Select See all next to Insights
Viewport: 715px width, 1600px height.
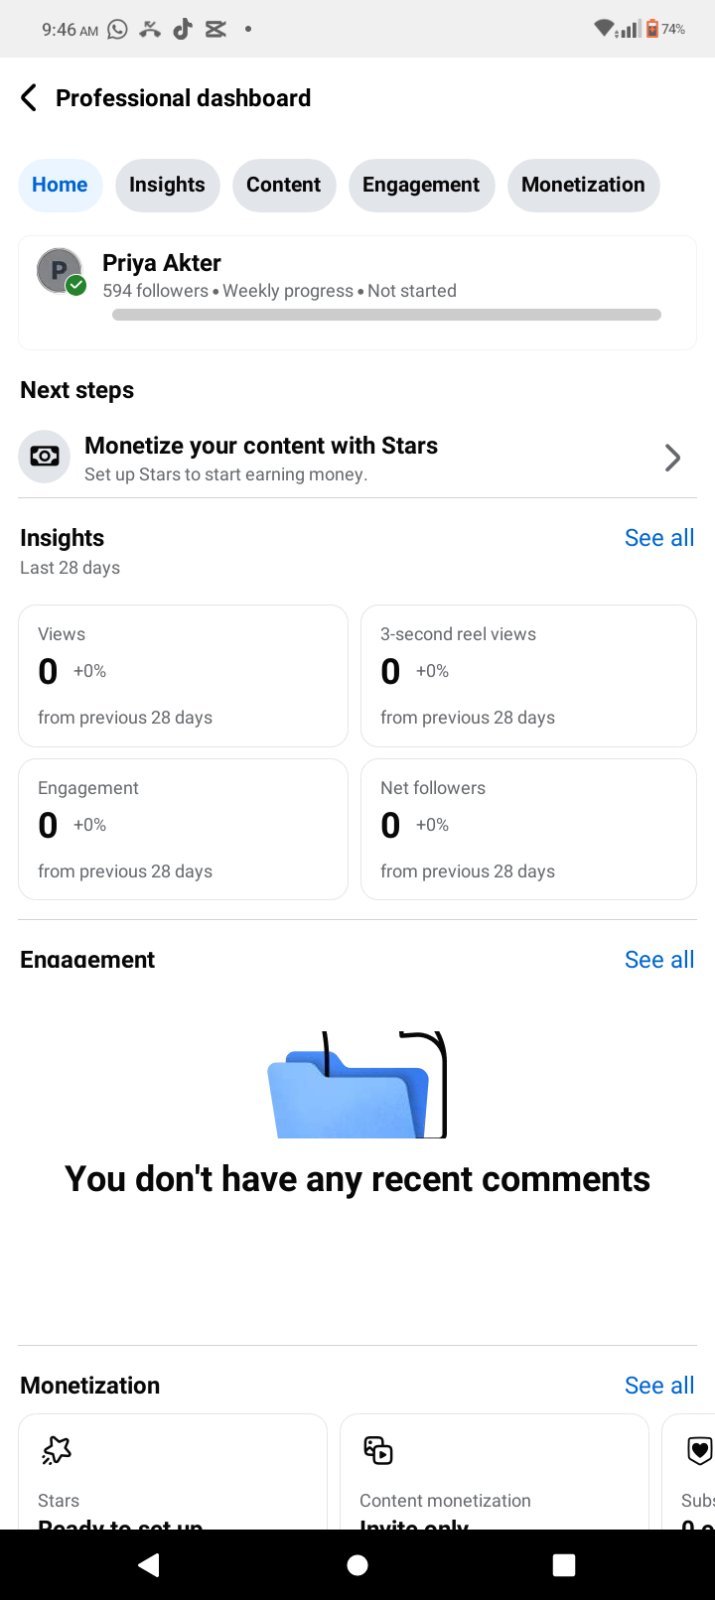point(659,538)
